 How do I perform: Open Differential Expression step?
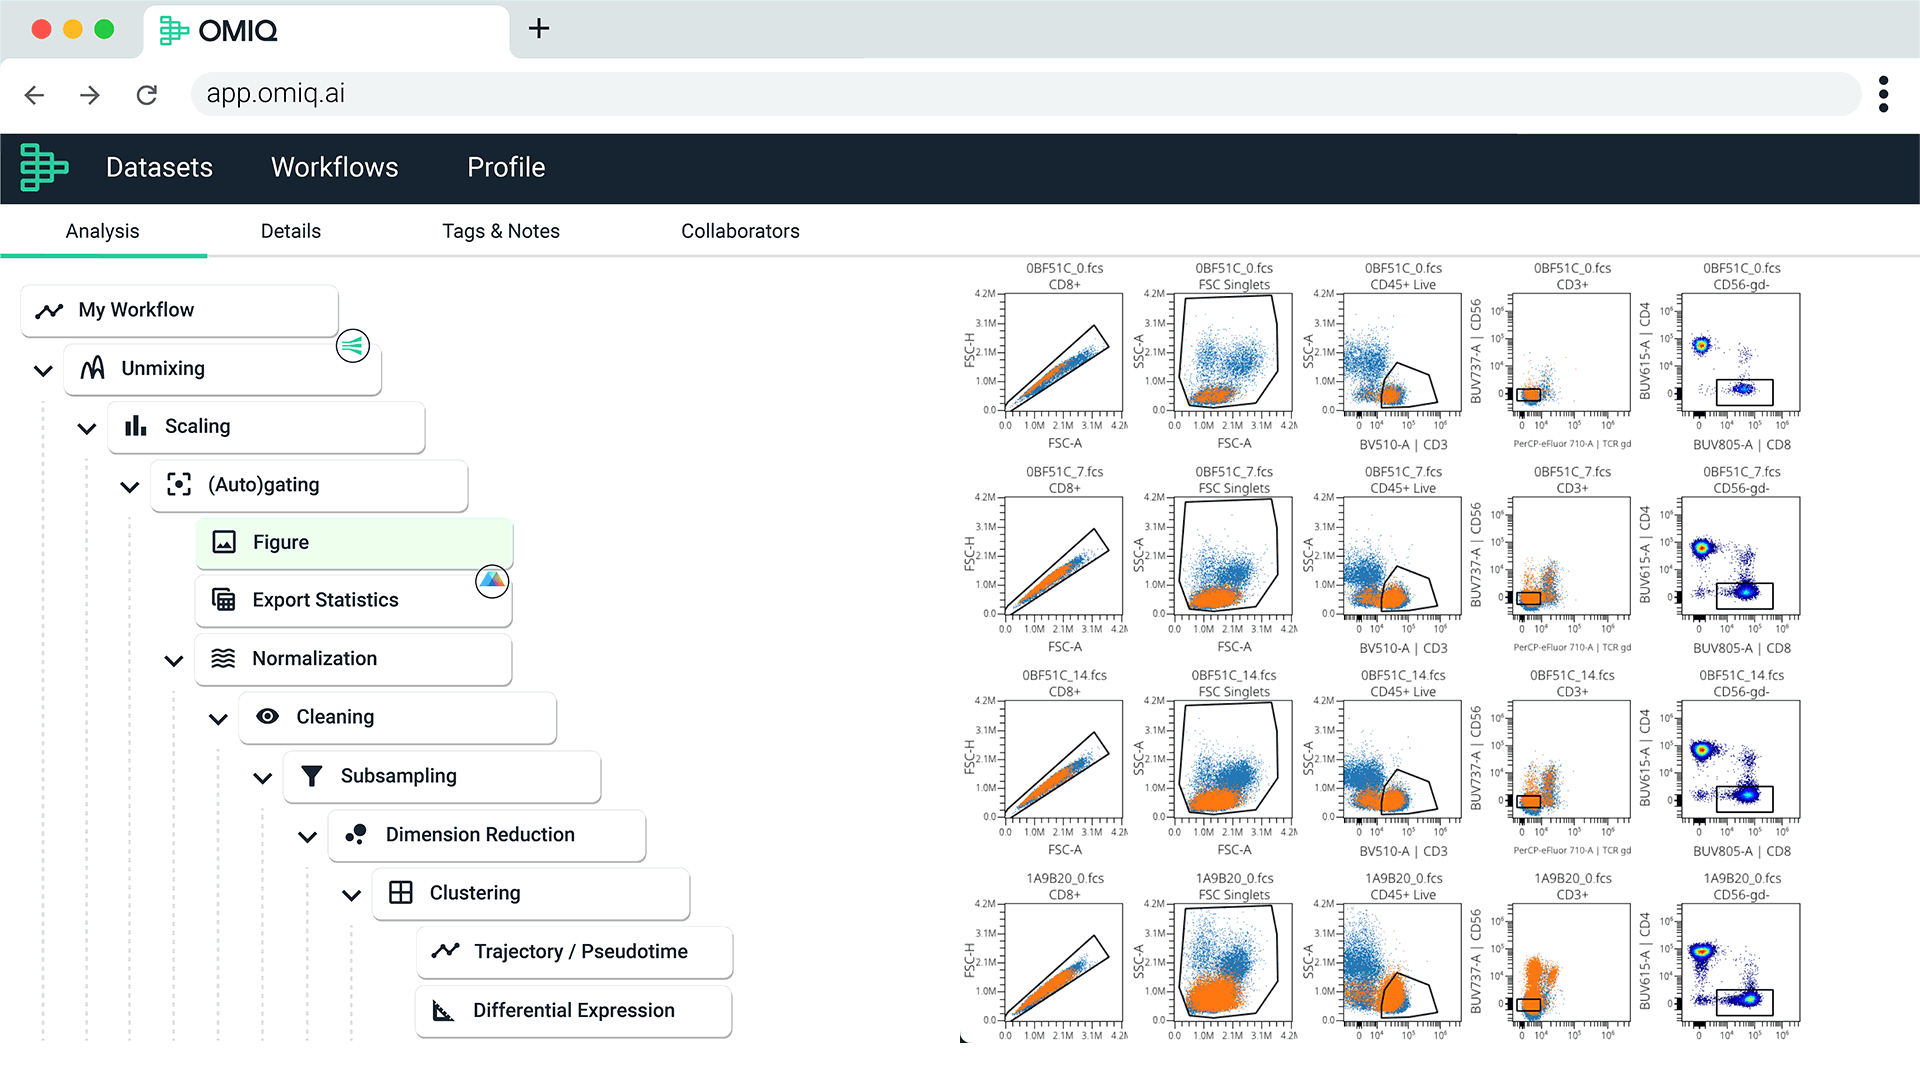pos(573,1011)
